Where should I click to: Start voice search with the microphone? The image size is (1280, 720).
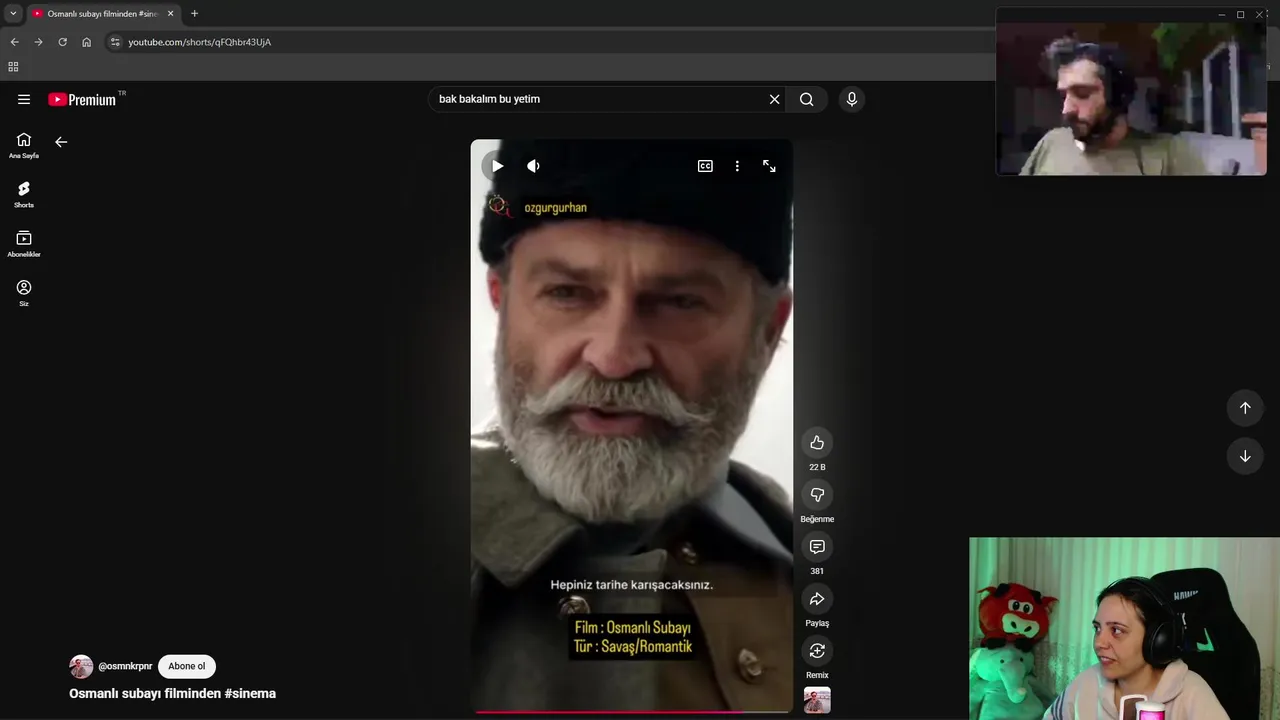[852, 99]
